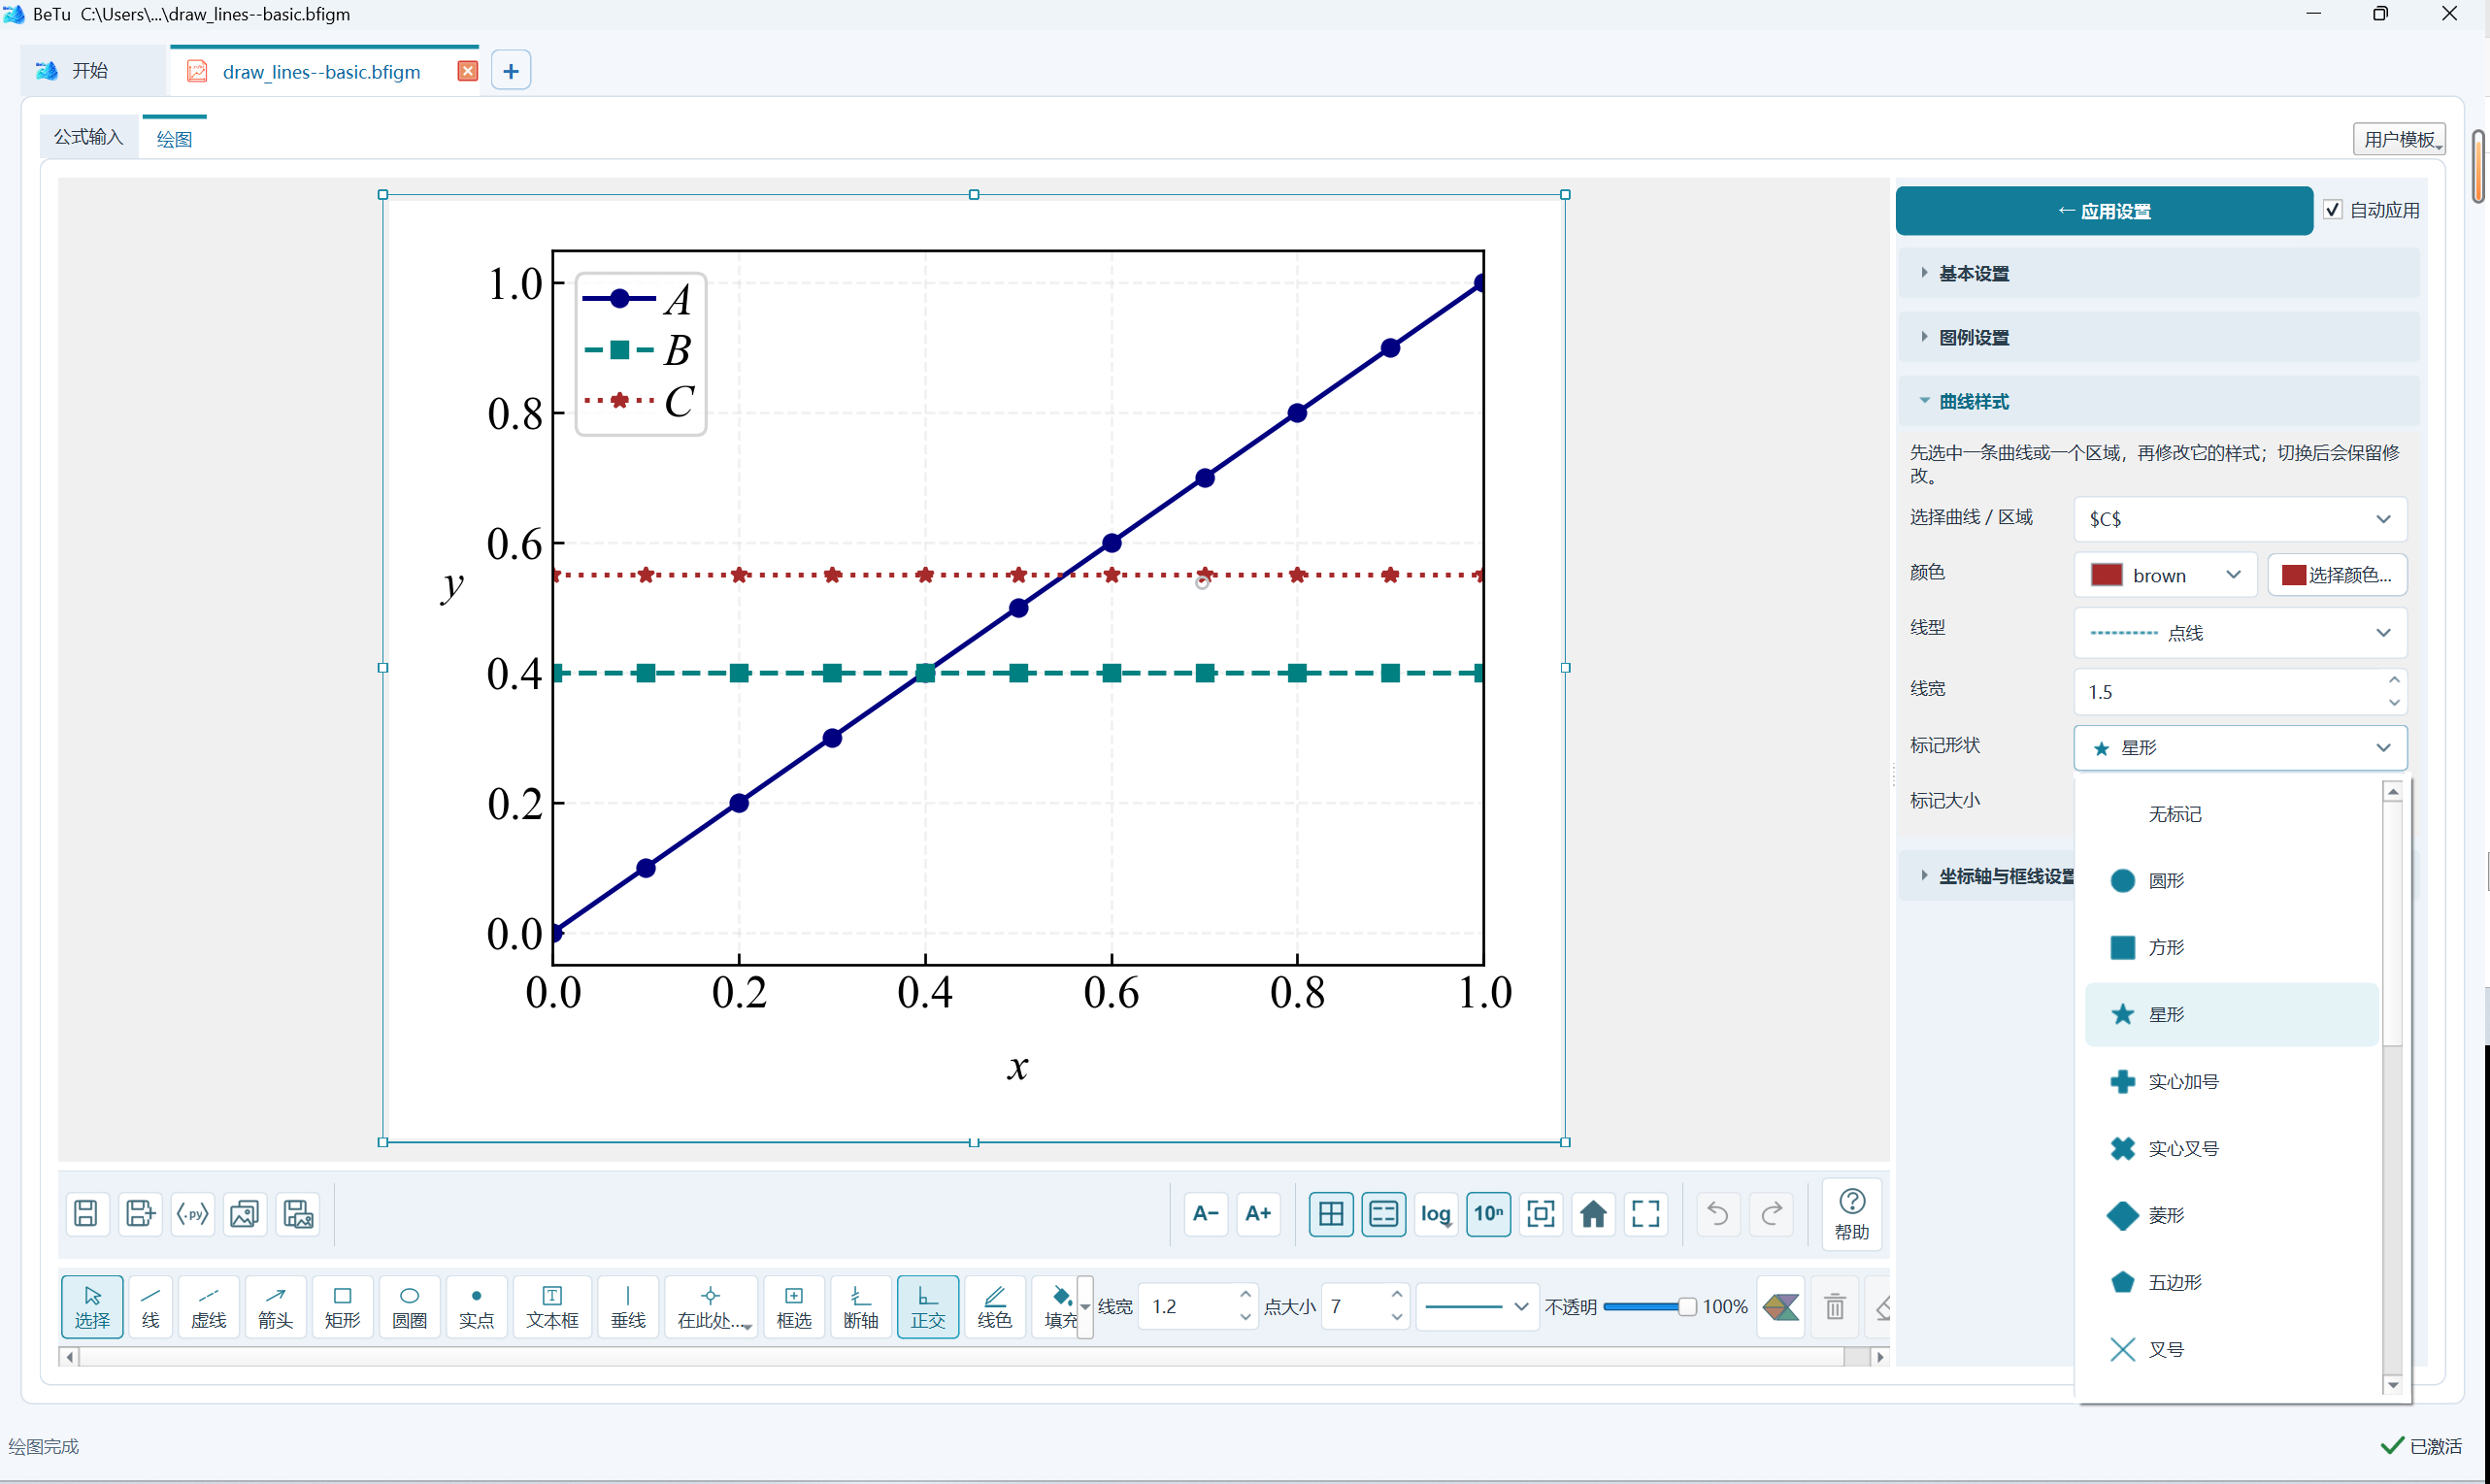This screenshot has height=1484, width=2490.
Task: Expand the 基本设置 section
Action: (x=2158, y=273)
